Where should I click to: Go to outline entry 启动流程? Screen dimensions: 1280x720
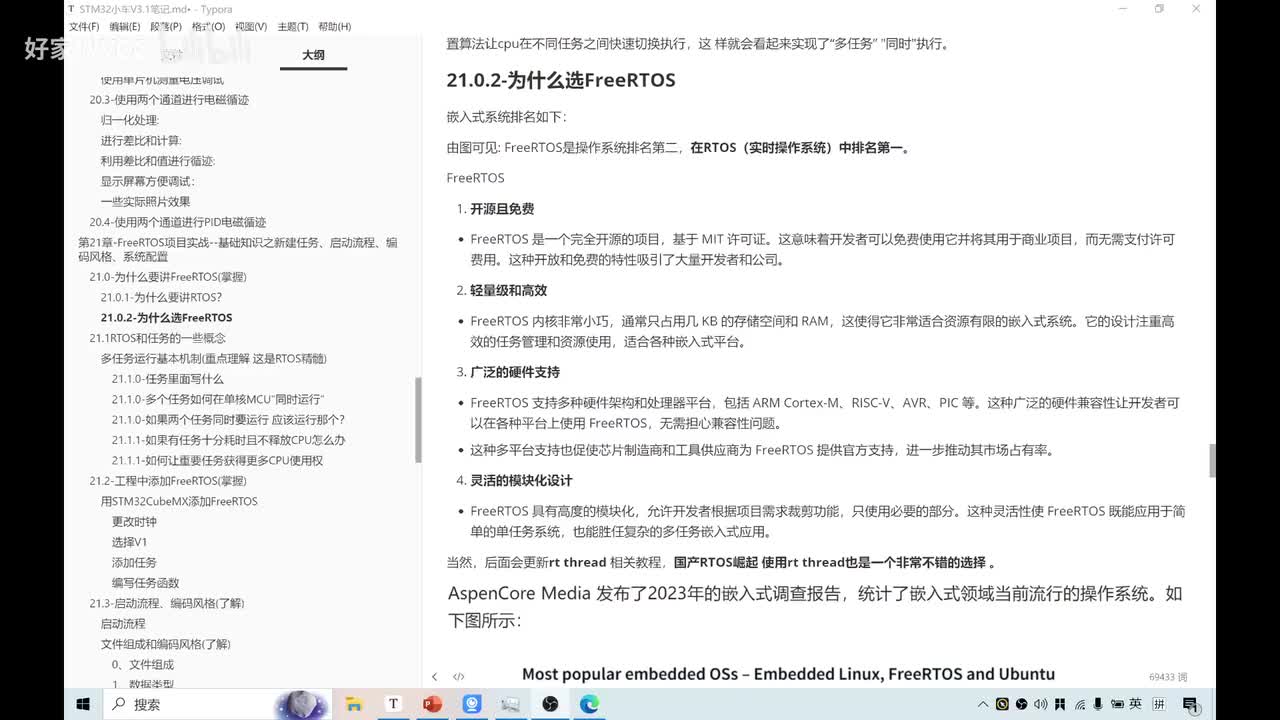pos(122,624)
